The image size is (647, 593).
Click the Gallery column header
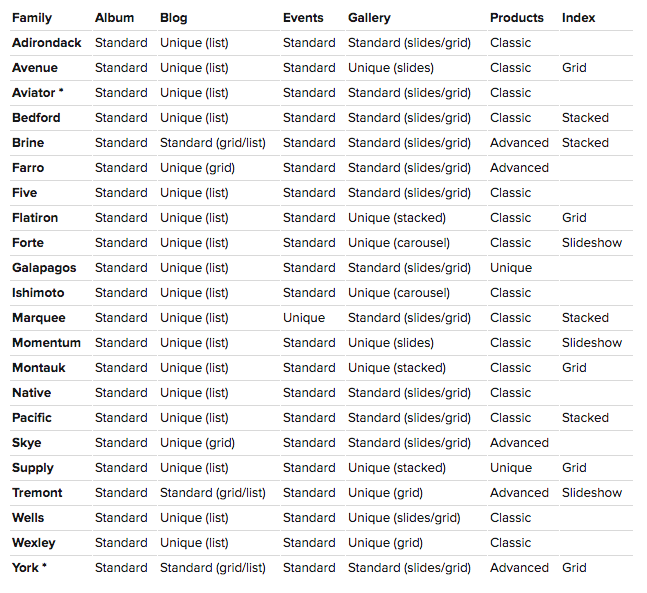coord(369,18)
